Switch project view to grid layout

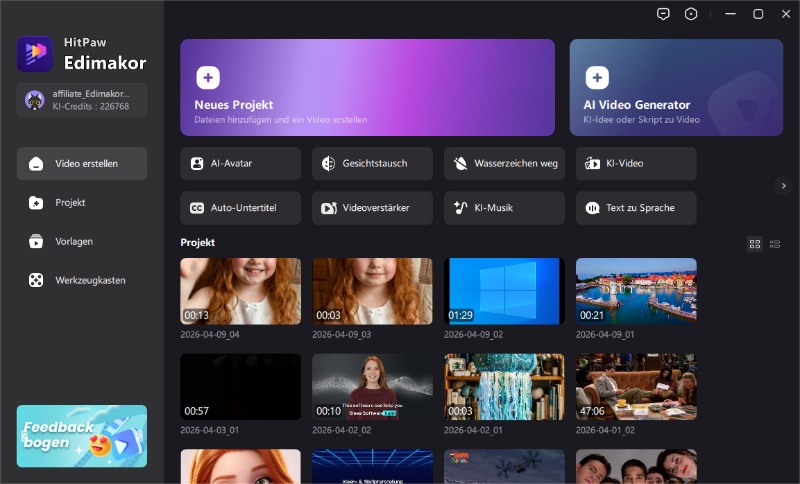point(755,243)
